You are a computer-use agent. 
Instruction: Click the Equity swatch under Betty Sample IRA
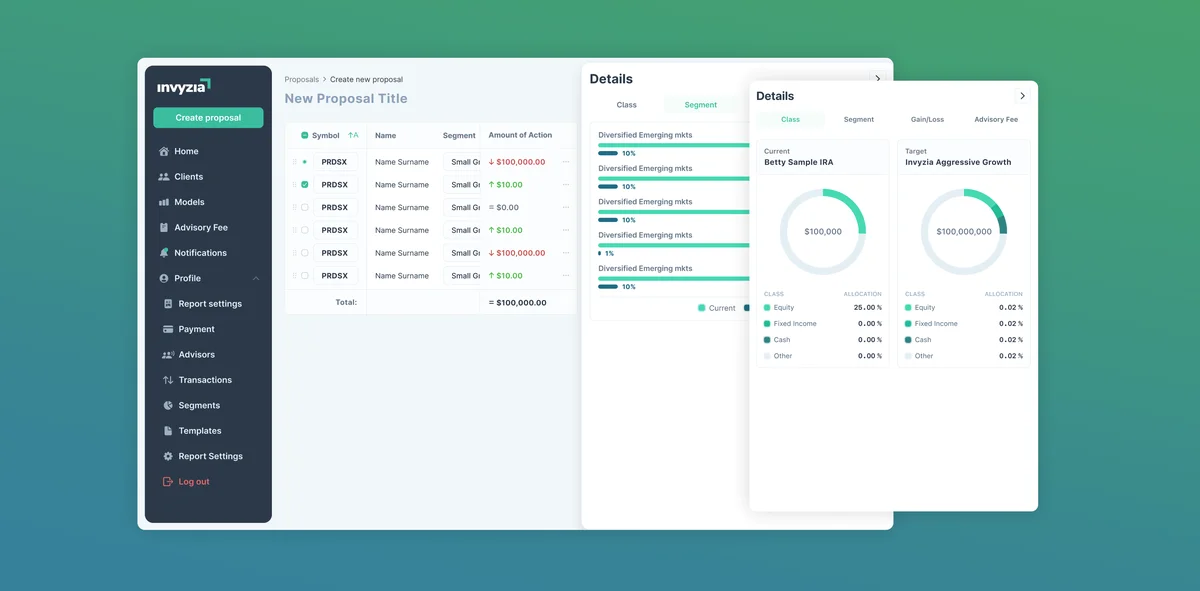[x=767, y=308]
